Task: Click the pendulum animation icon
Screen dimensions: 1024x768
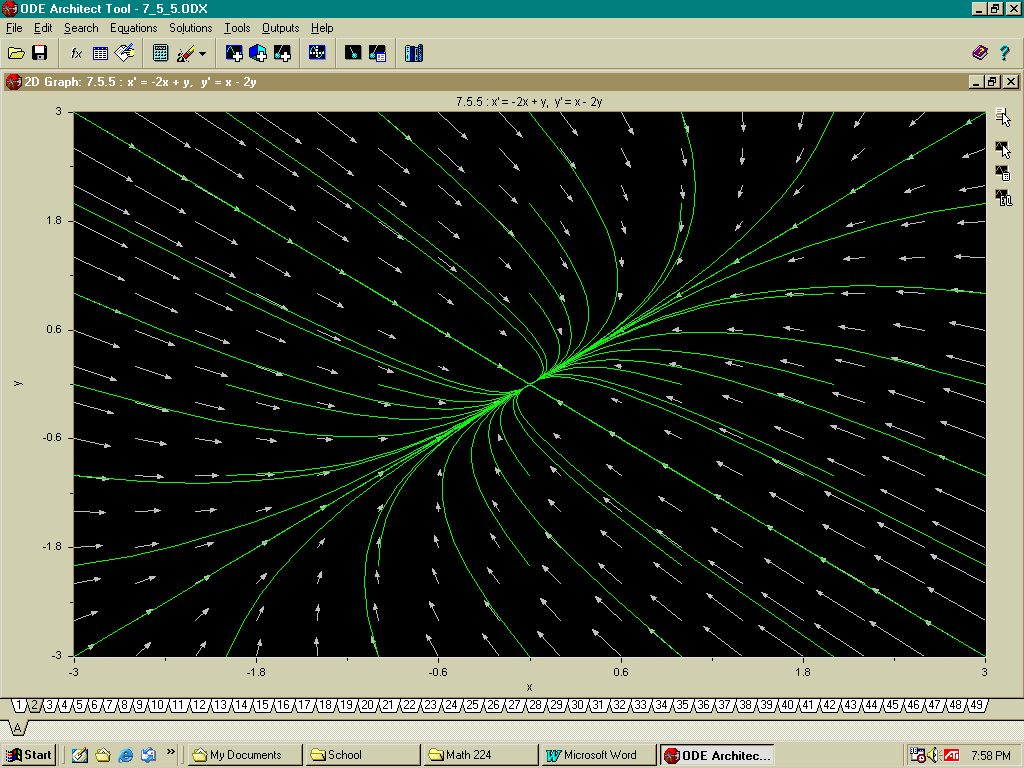Action: point(353,53)
